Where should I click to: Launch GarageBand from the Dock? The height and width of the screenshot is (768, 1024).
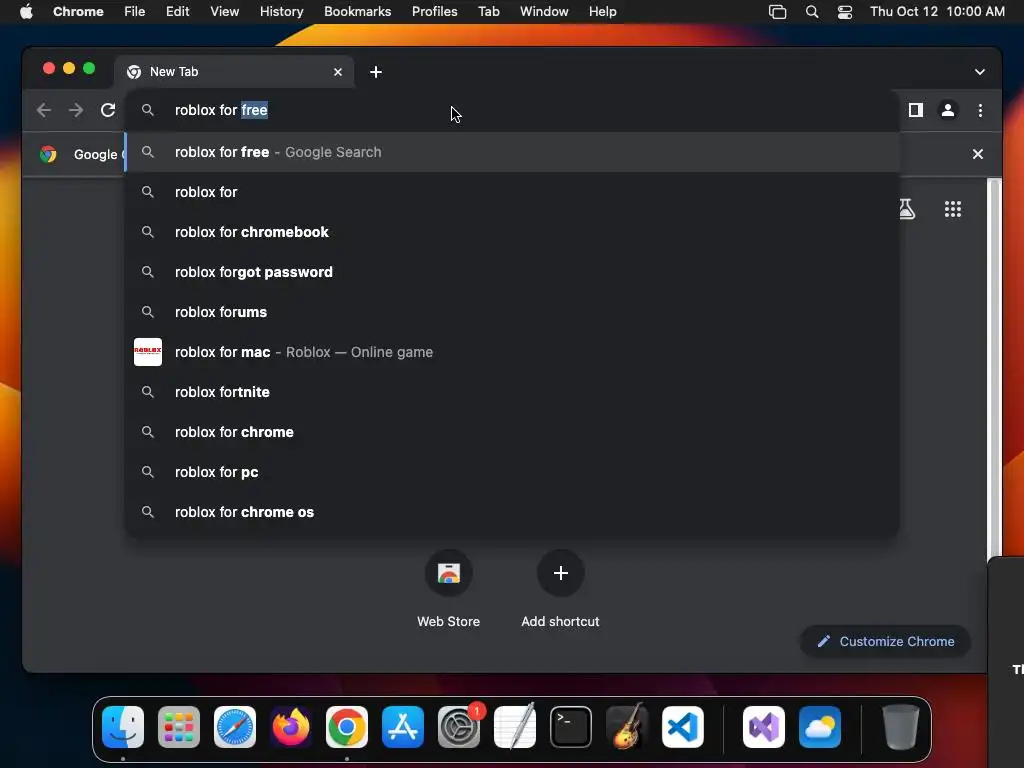coord(627,727)
